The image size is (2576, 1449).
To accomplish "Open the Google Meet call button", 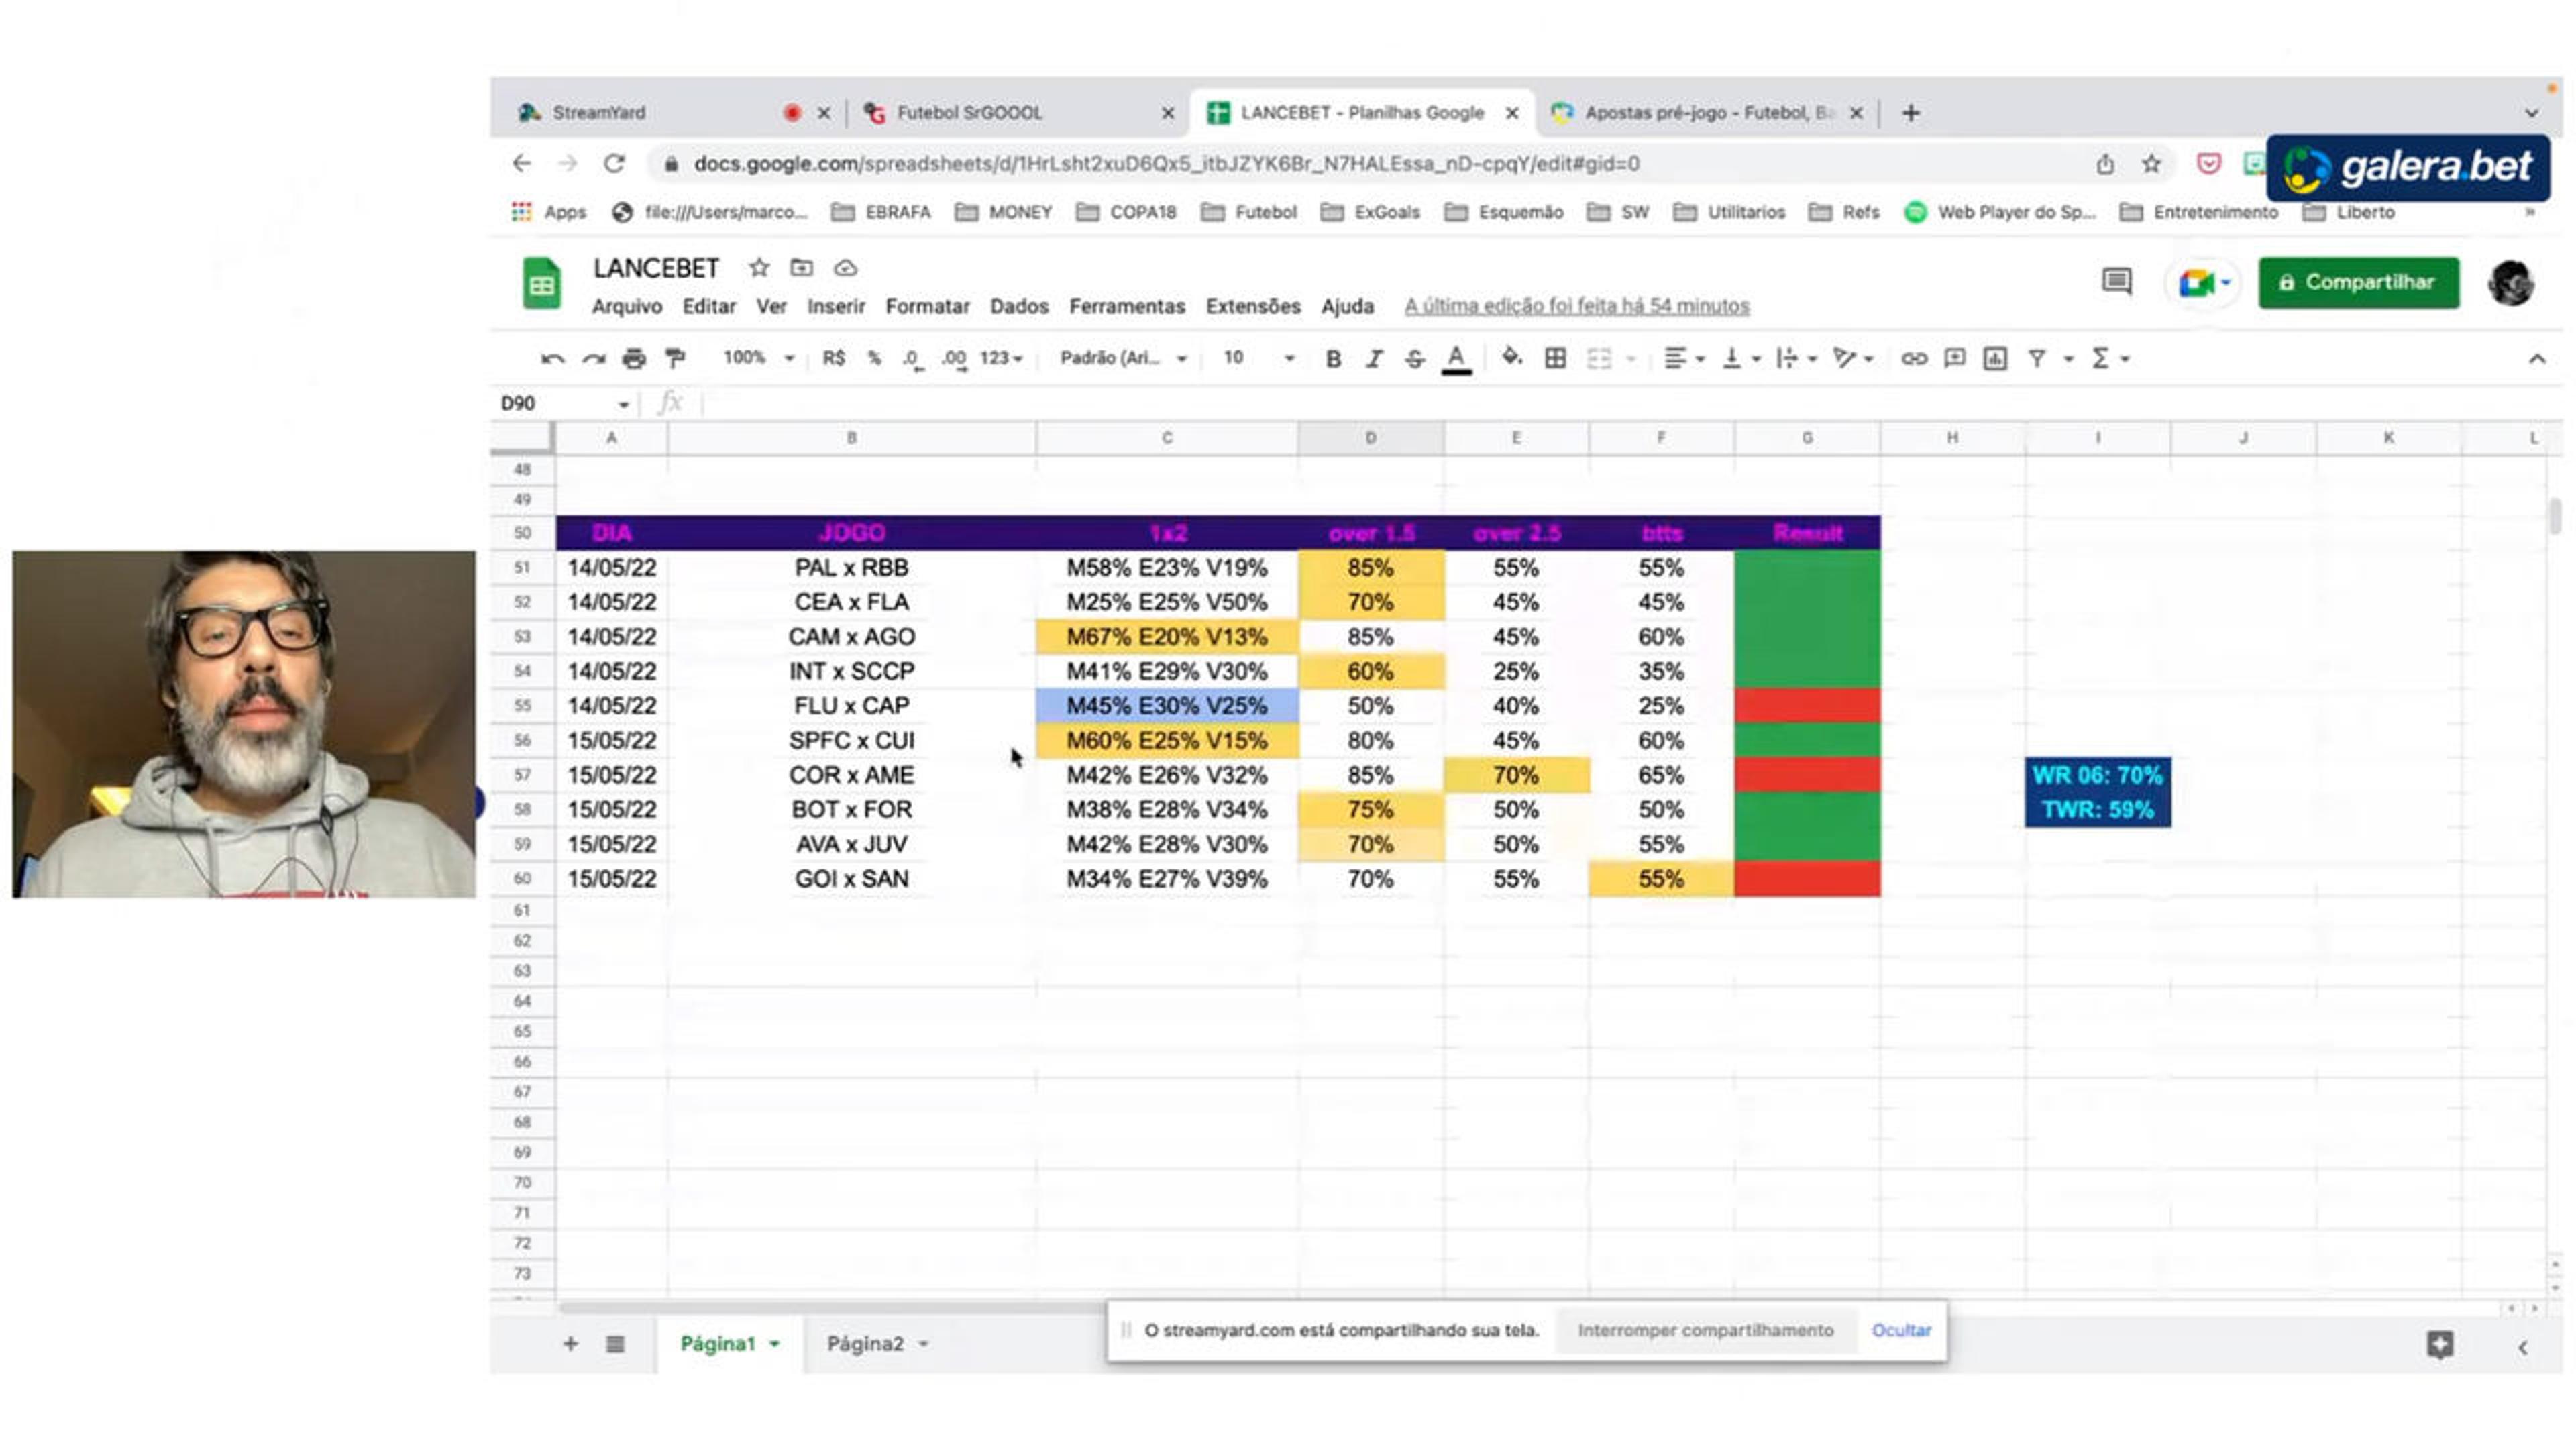I will click(x=2203, y=283).
